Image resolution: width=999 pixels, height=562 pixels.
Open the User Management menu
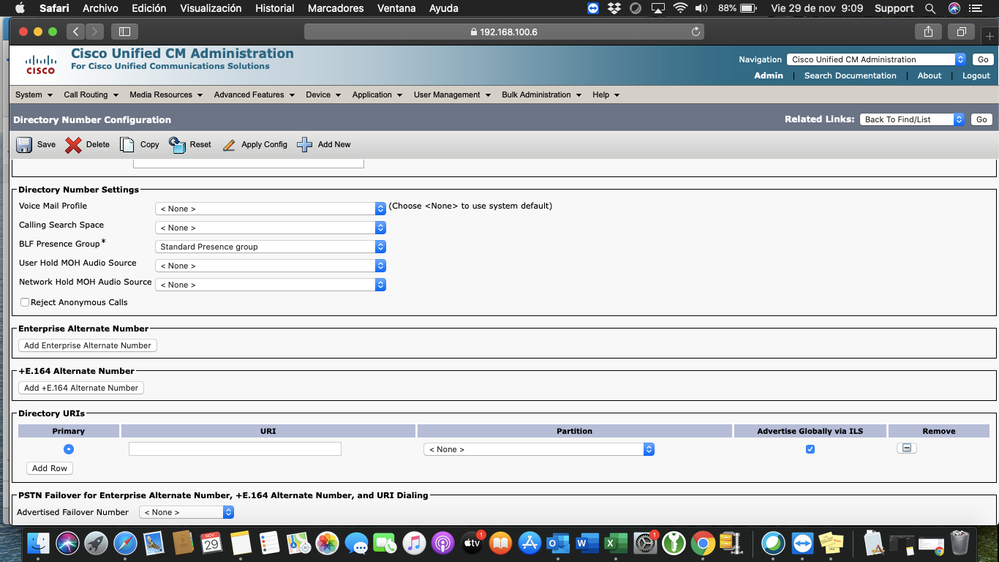pos(452,94)
